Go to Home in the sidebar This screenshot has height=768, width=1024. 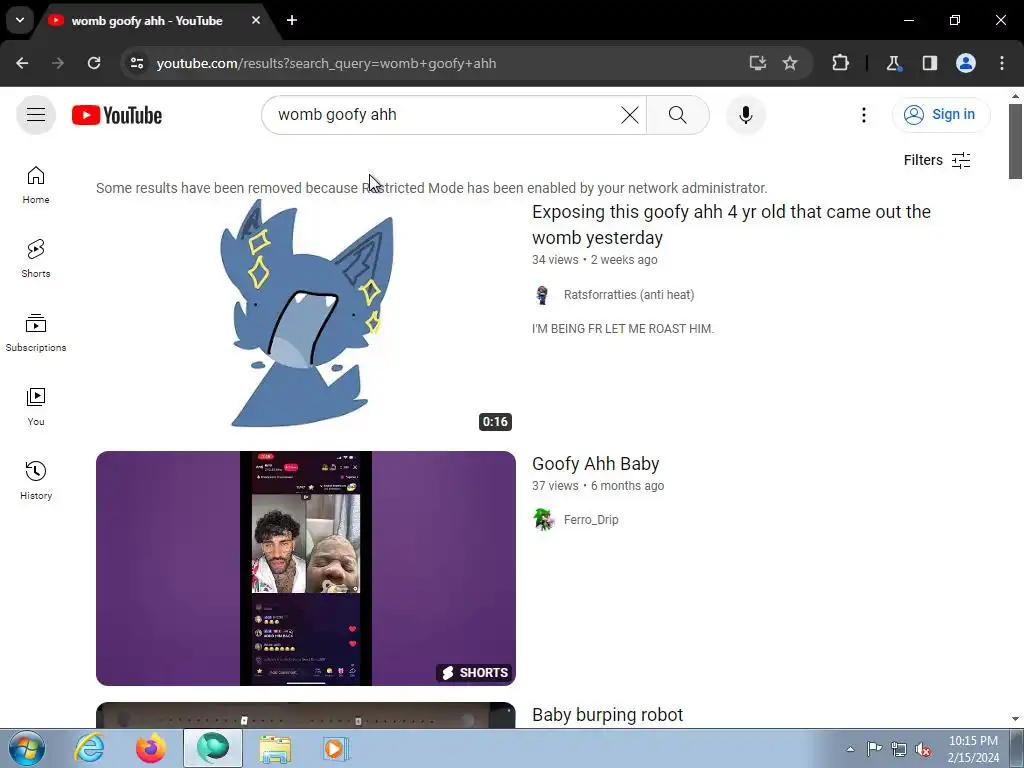[36, 185]
